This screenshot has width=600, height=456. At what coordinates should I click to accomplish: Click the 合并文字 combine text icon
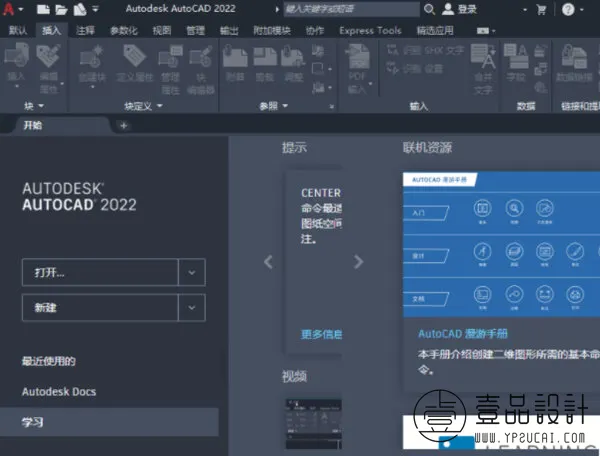click(x=483, y=57)
